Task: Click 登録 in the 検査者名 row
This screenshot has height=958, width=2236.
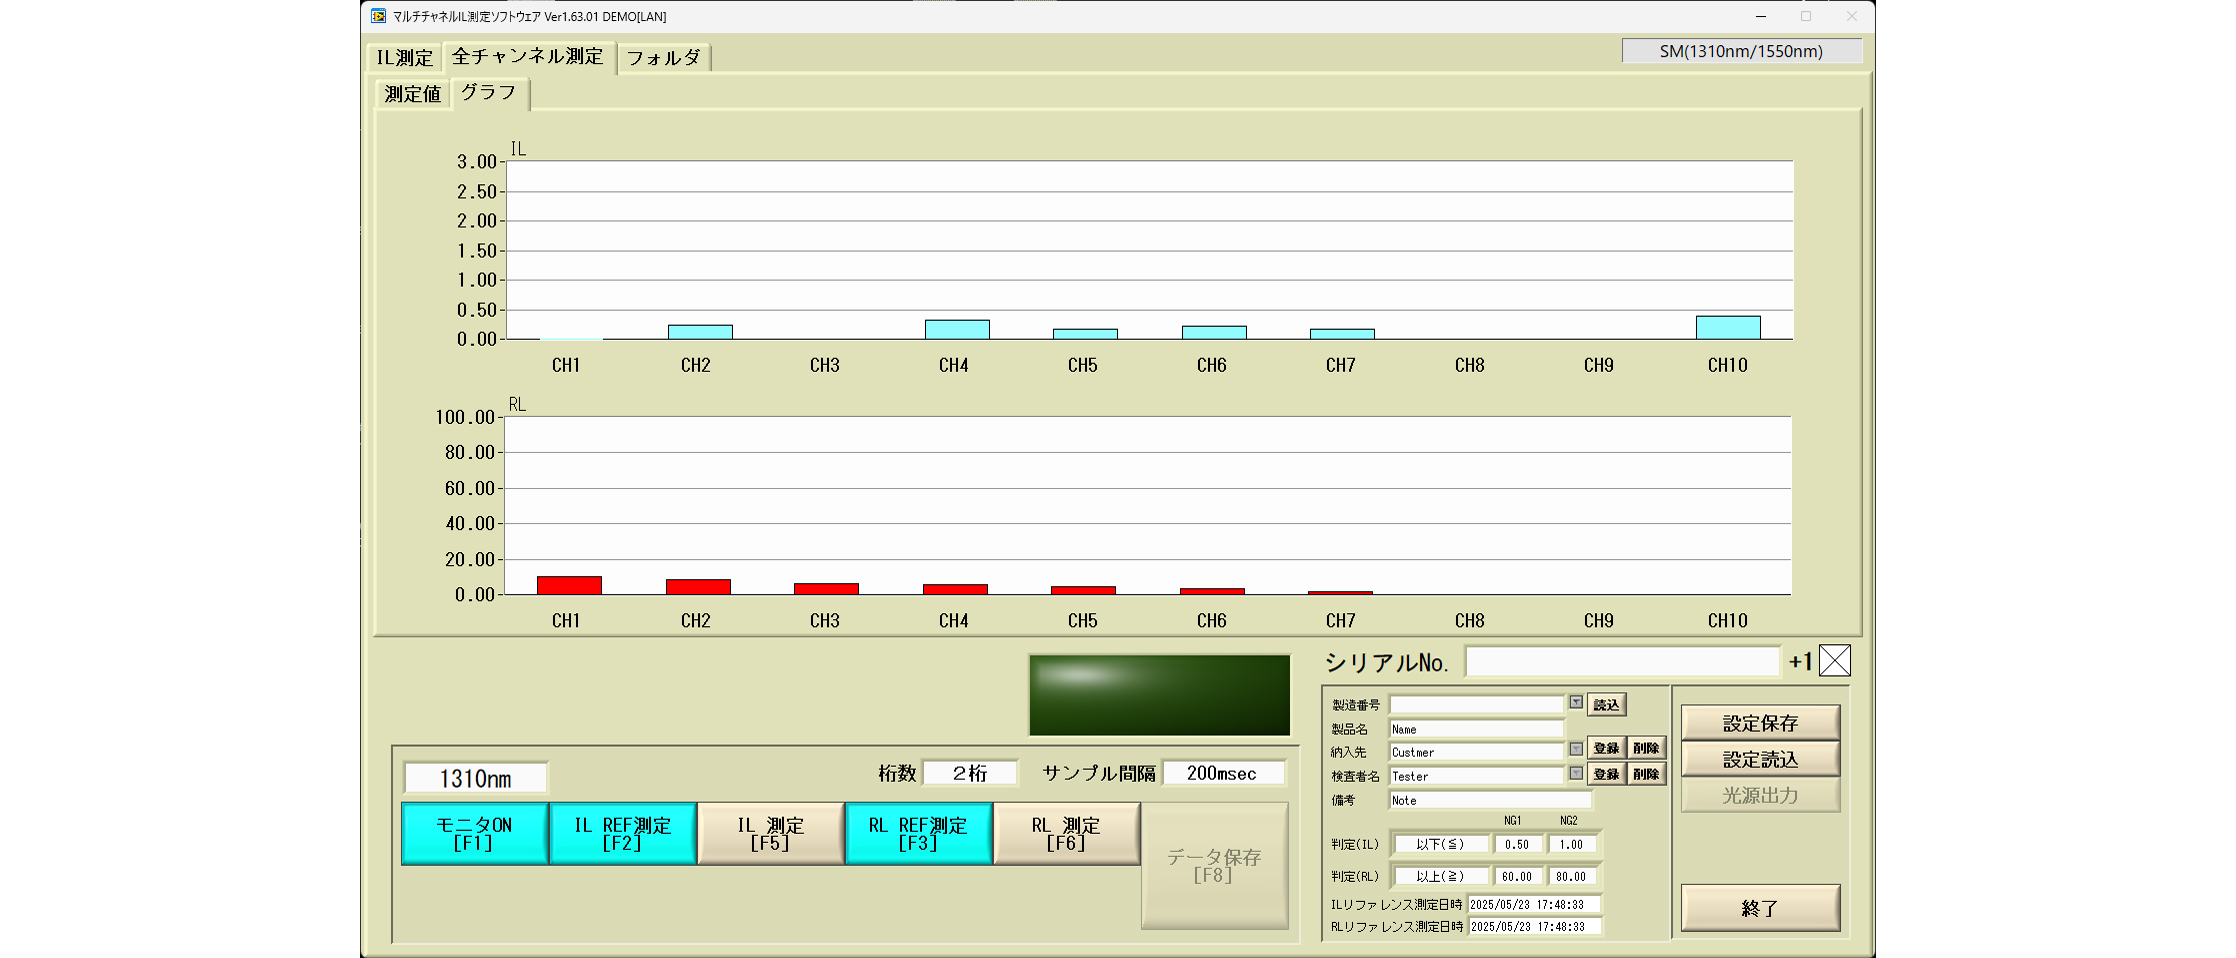Action: pos(1606,774)
